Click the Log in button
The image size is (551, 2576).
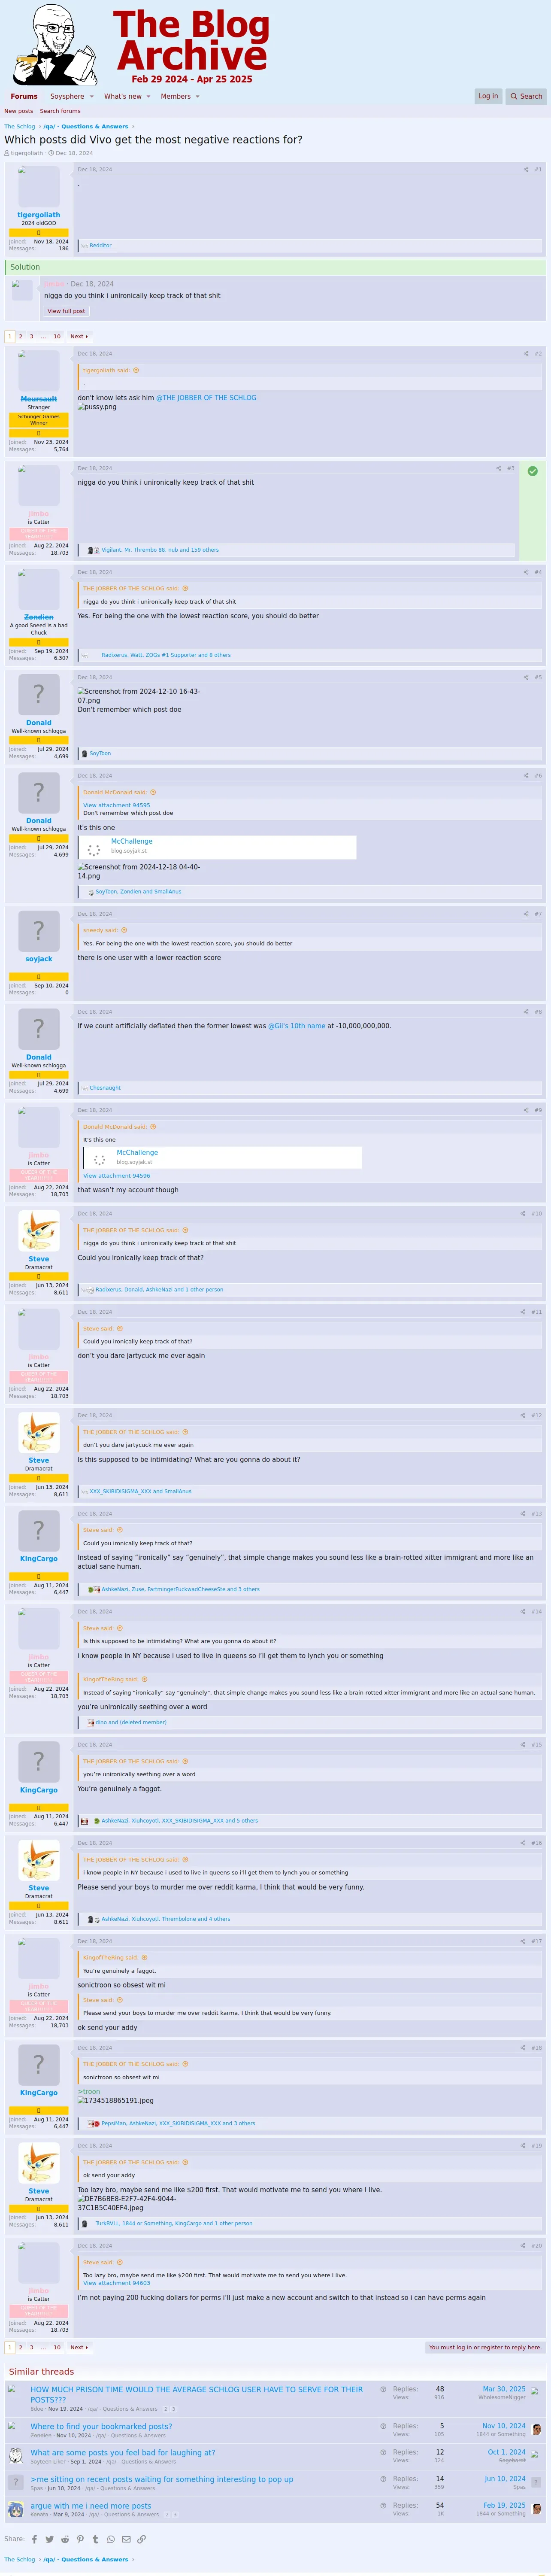pyautogui.click(x=488, y=96)
